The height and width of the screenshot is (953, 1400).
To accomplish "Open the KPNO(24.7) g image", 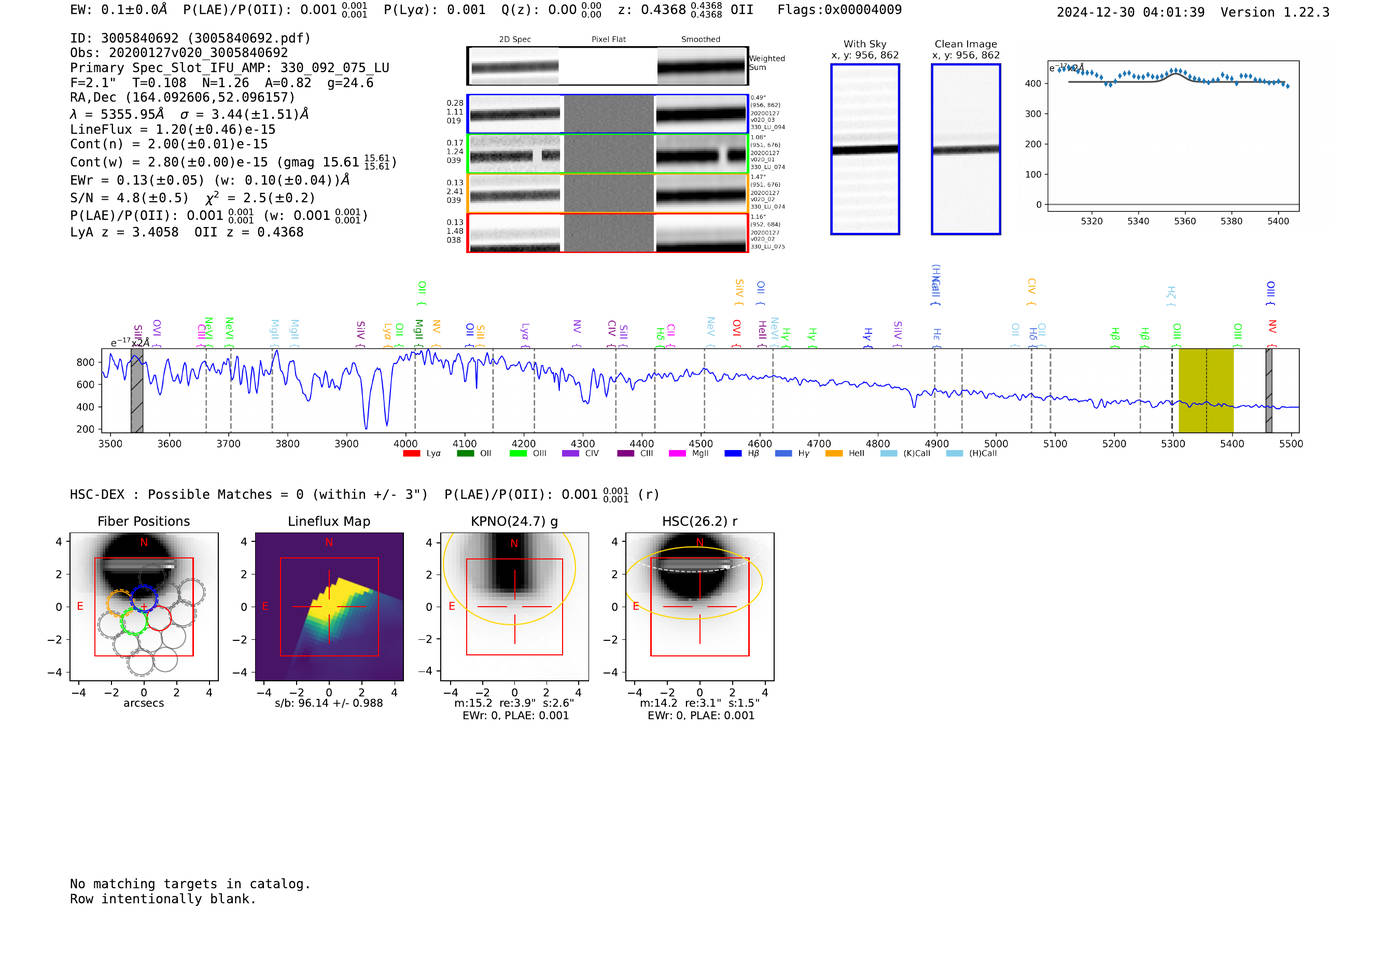I will pos(515,606).
